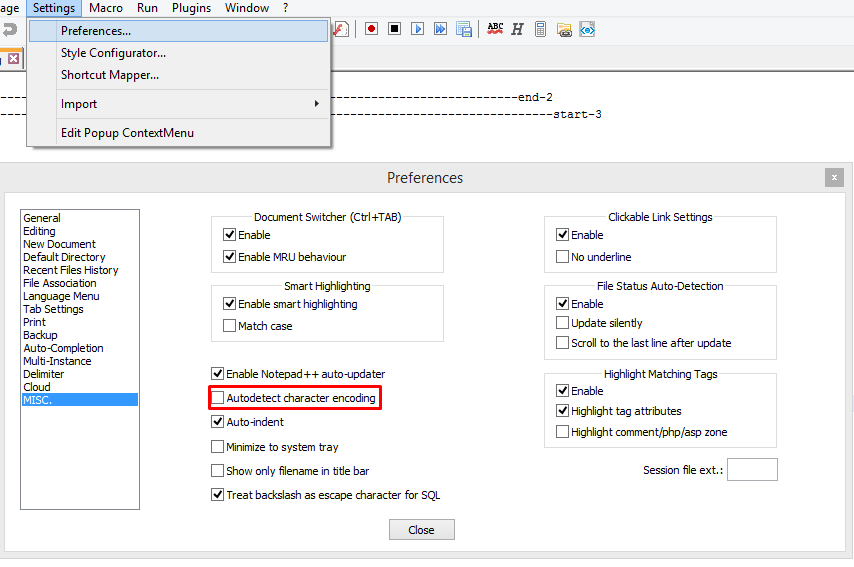This screenshot has height=567, width=854.
Task: Check Update silently option
Action: tap(562, 323)
